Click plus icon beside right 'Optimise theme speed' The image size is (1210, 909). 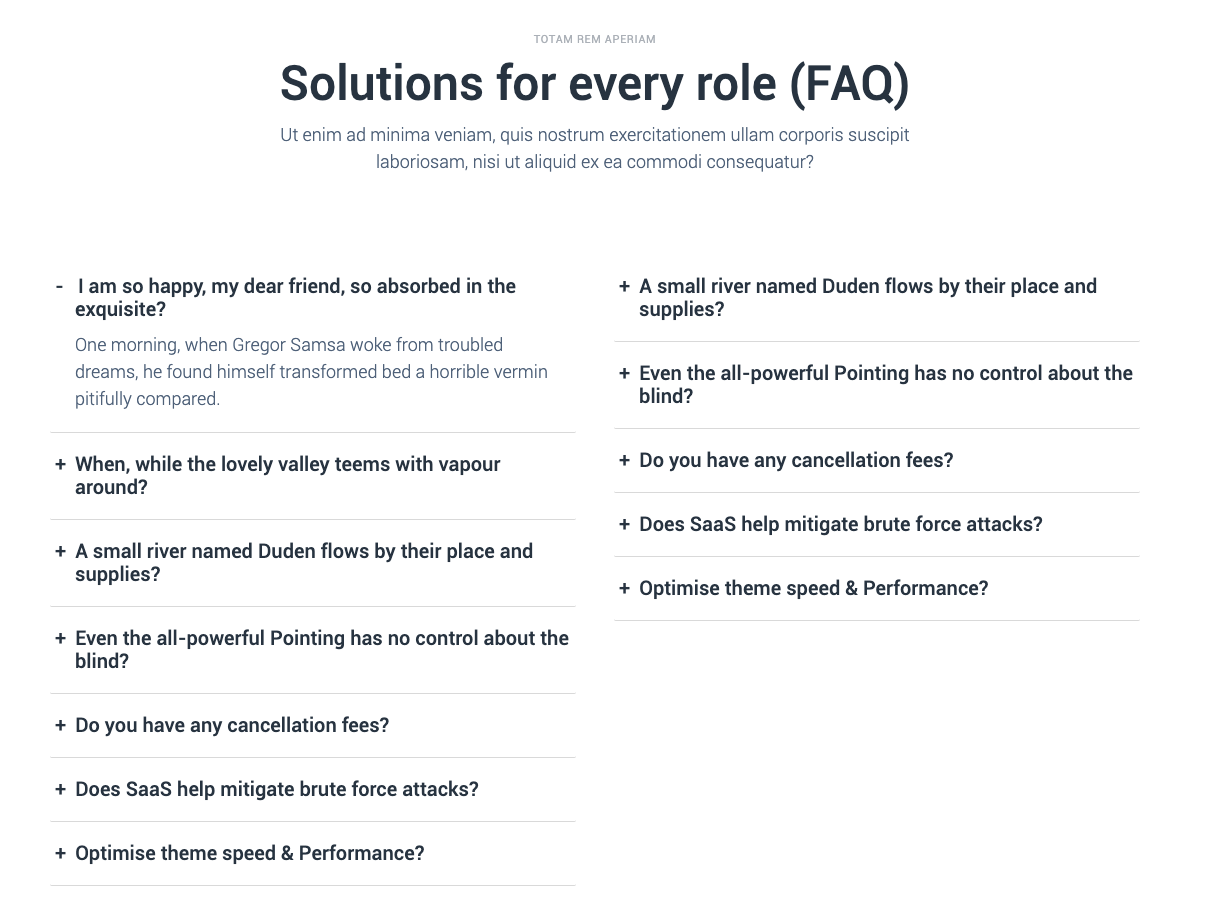[x=625, y=588]
